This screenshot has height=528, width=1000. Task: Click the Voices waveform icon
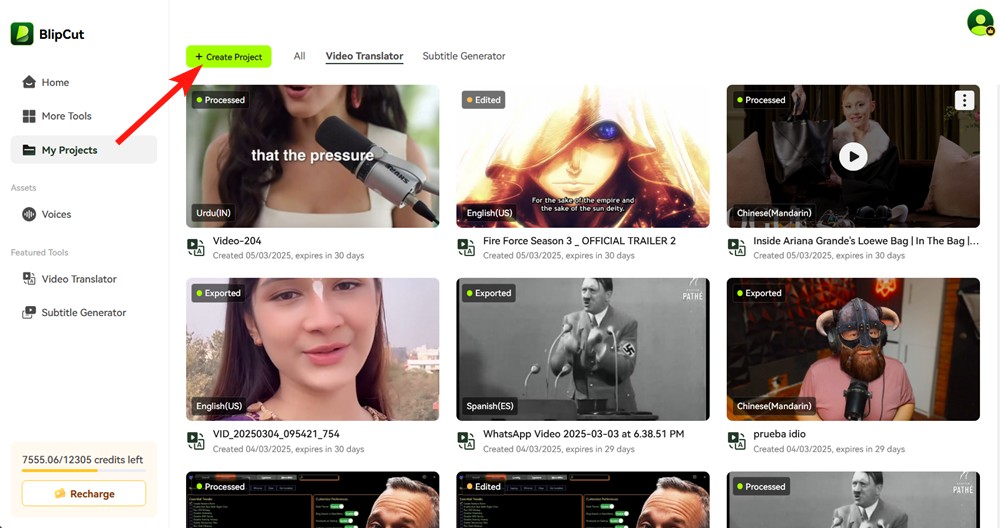(x=29, y=214)
